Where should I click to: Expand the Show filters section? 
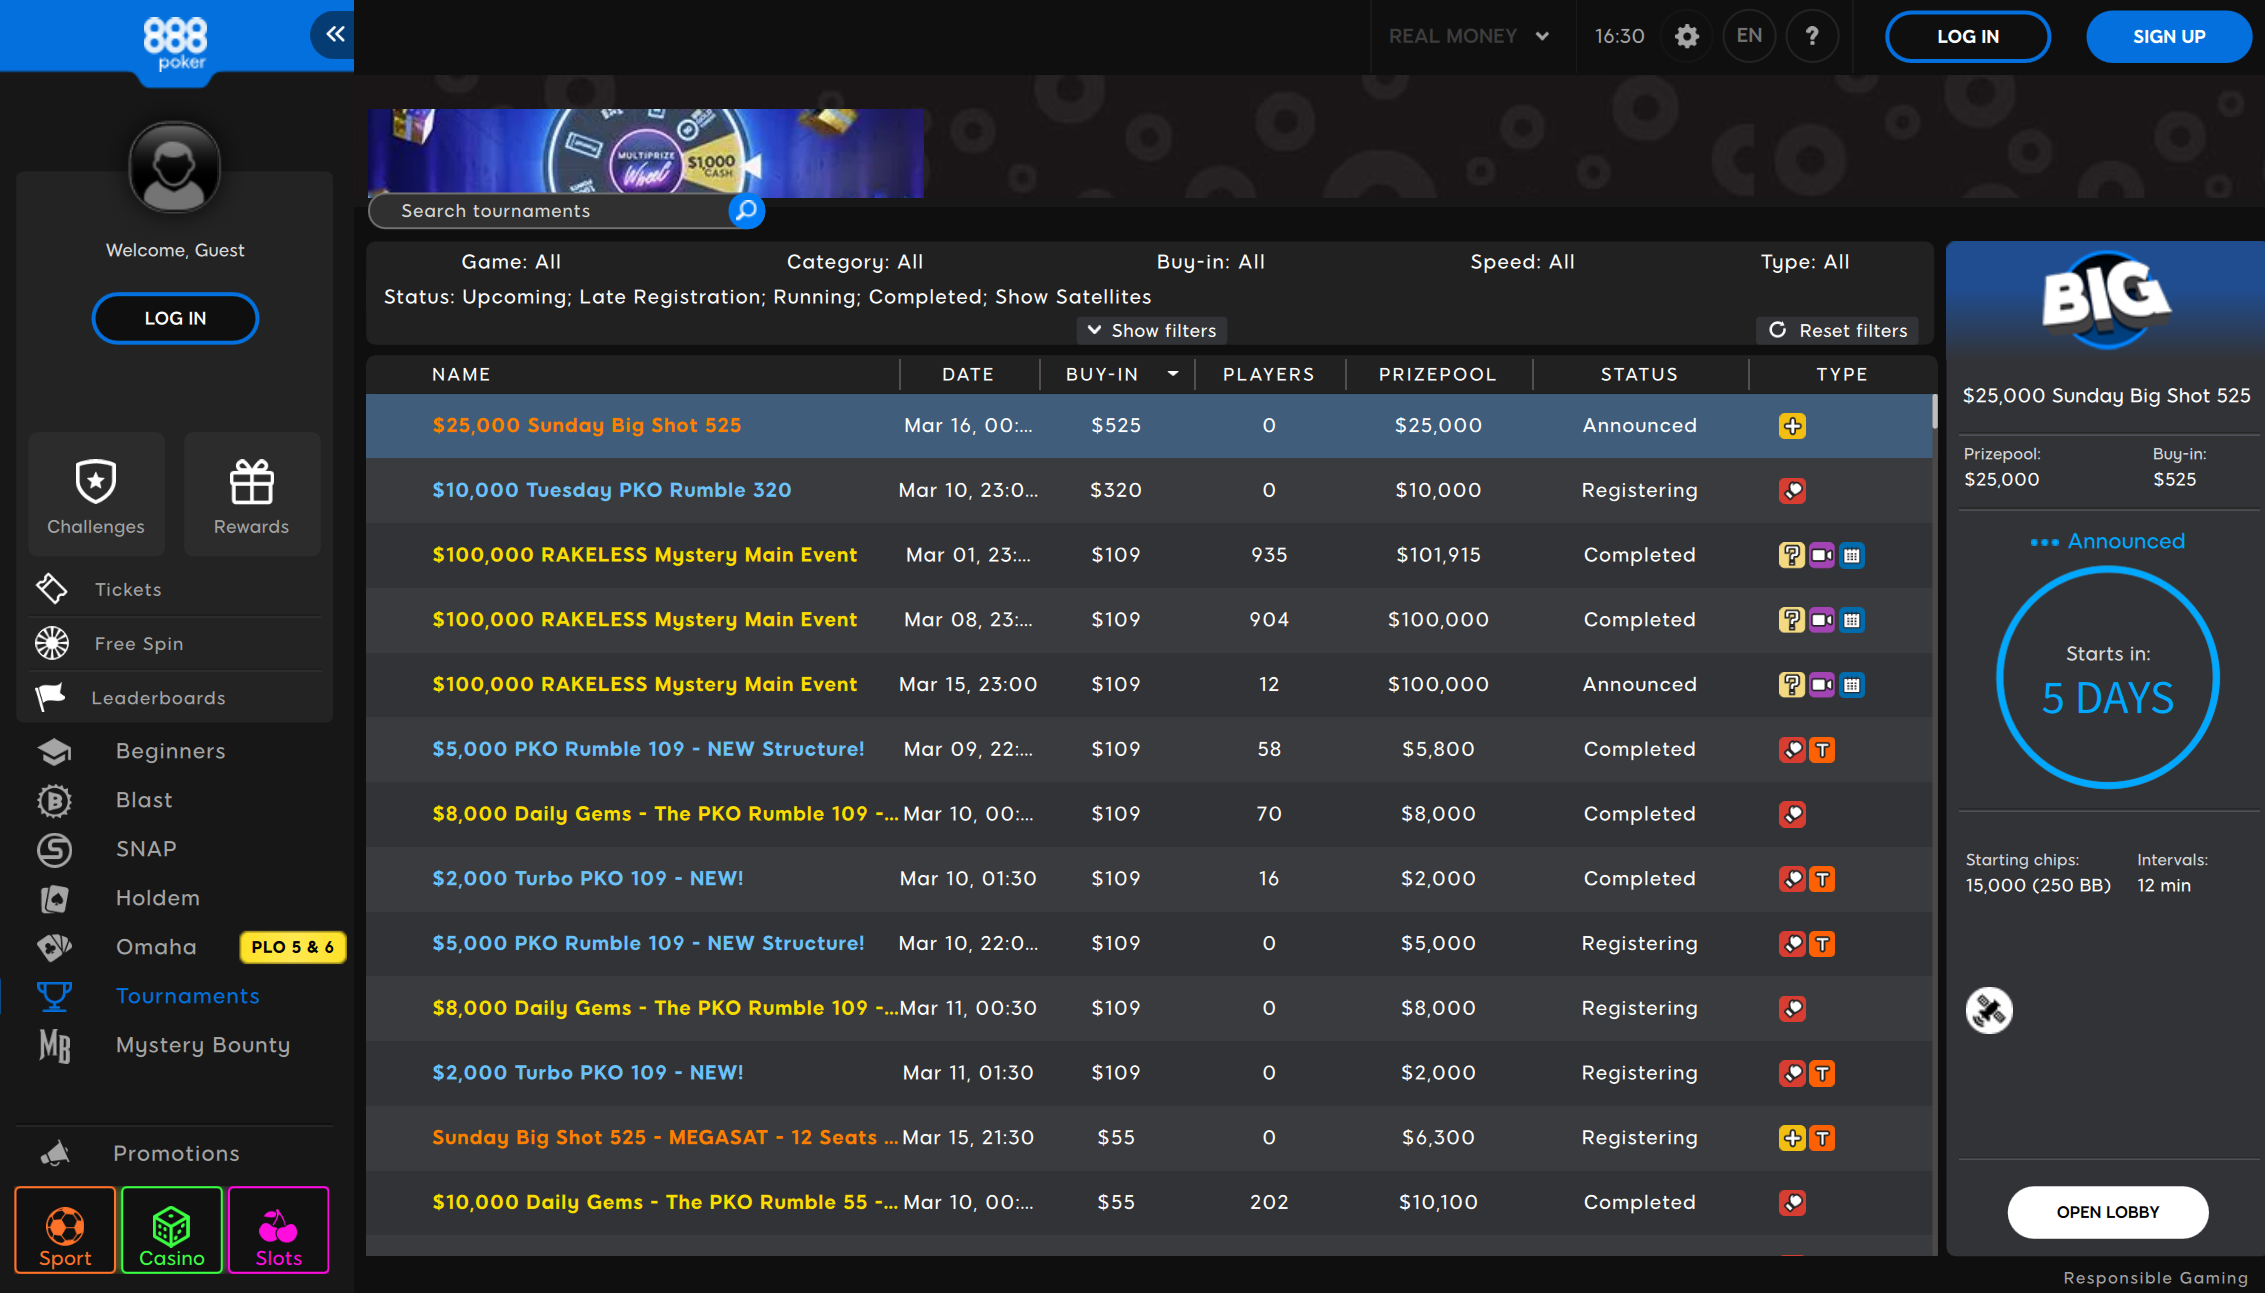pos(1152,331)
